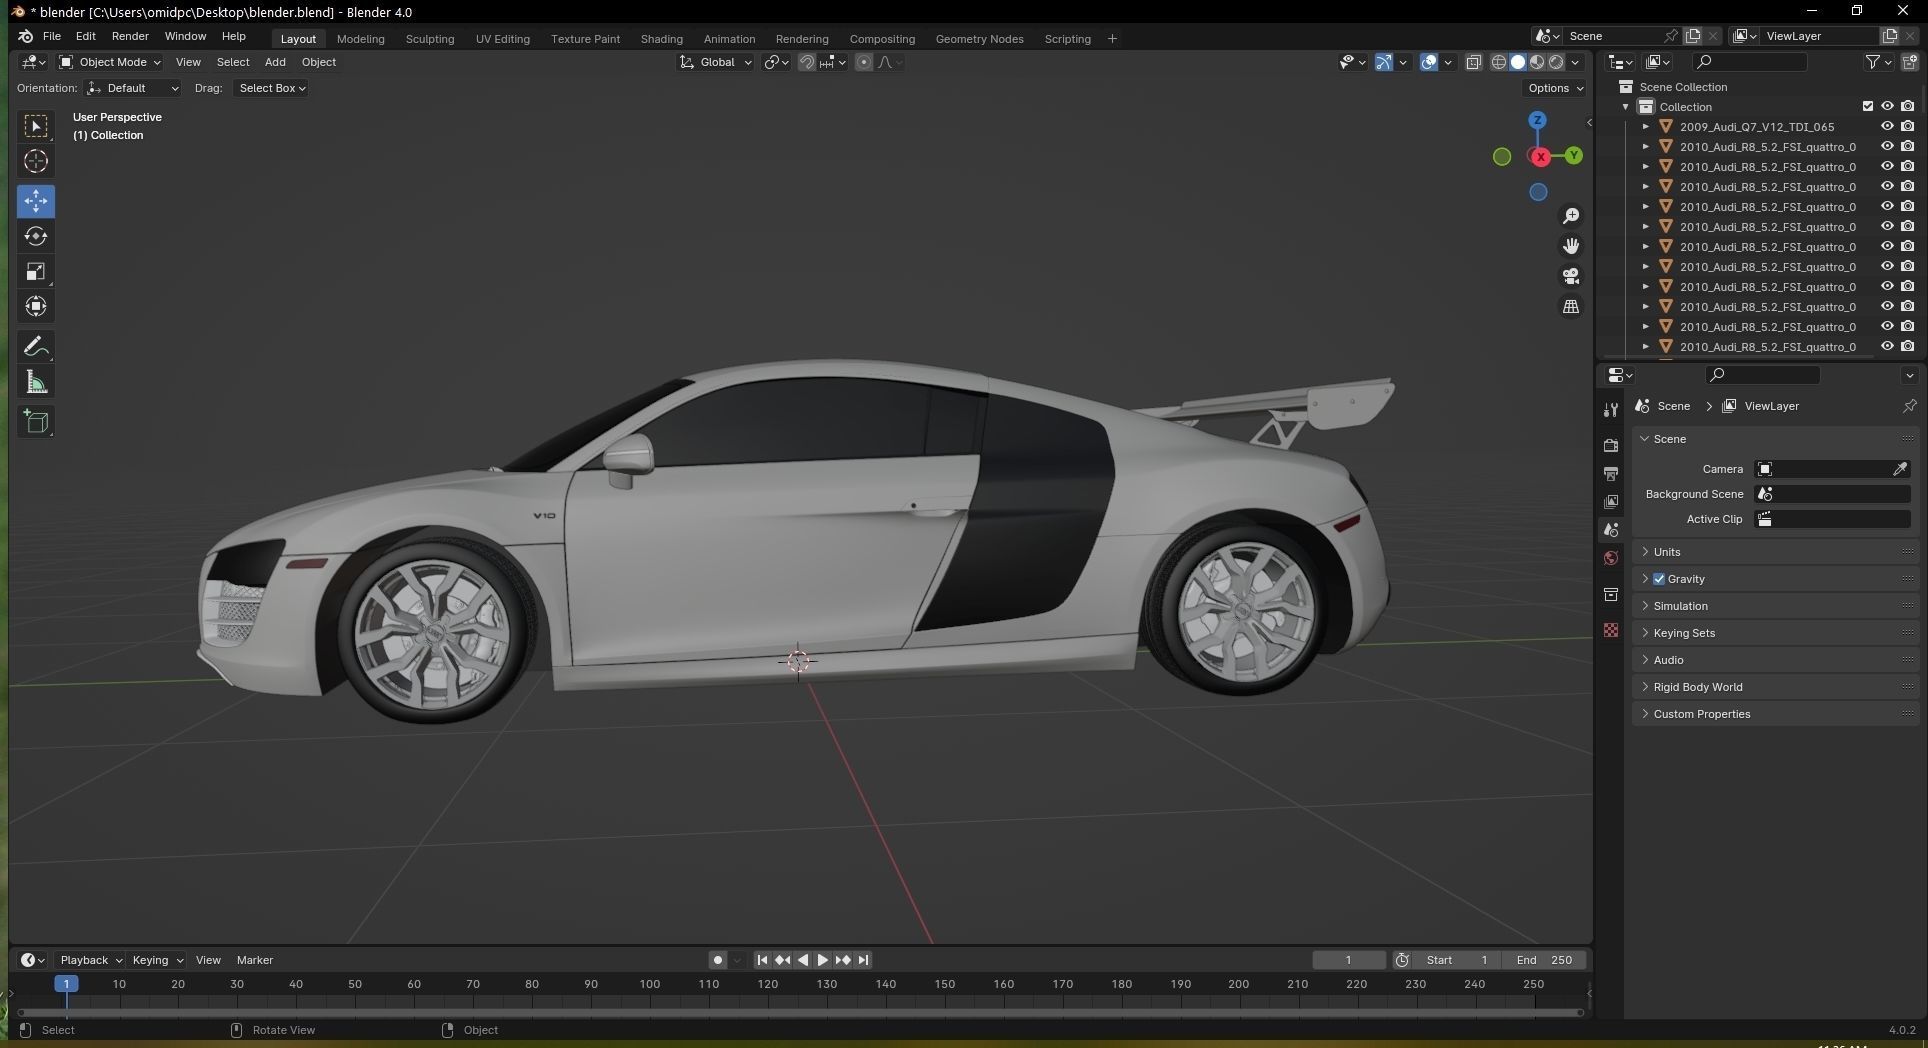Pick camera object with eyedropper icon

click(1900, 469)
